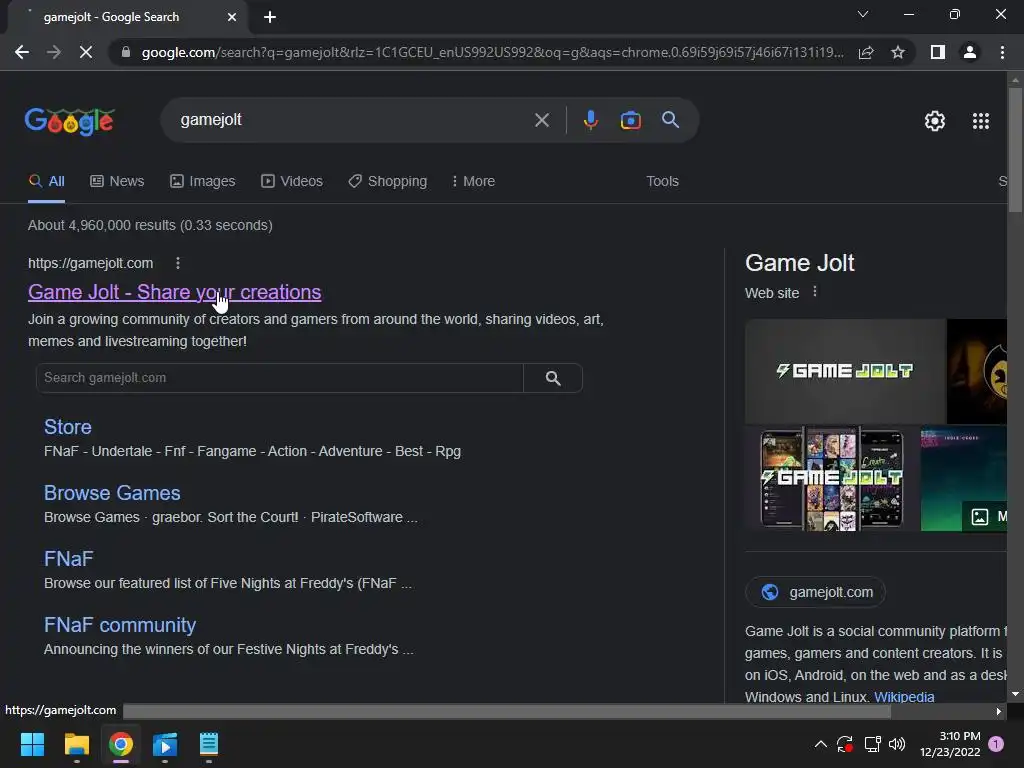View the Game Jolt phones screenshot image
The width and height of the screenshot is (1024, 768).
coord(831,479)
